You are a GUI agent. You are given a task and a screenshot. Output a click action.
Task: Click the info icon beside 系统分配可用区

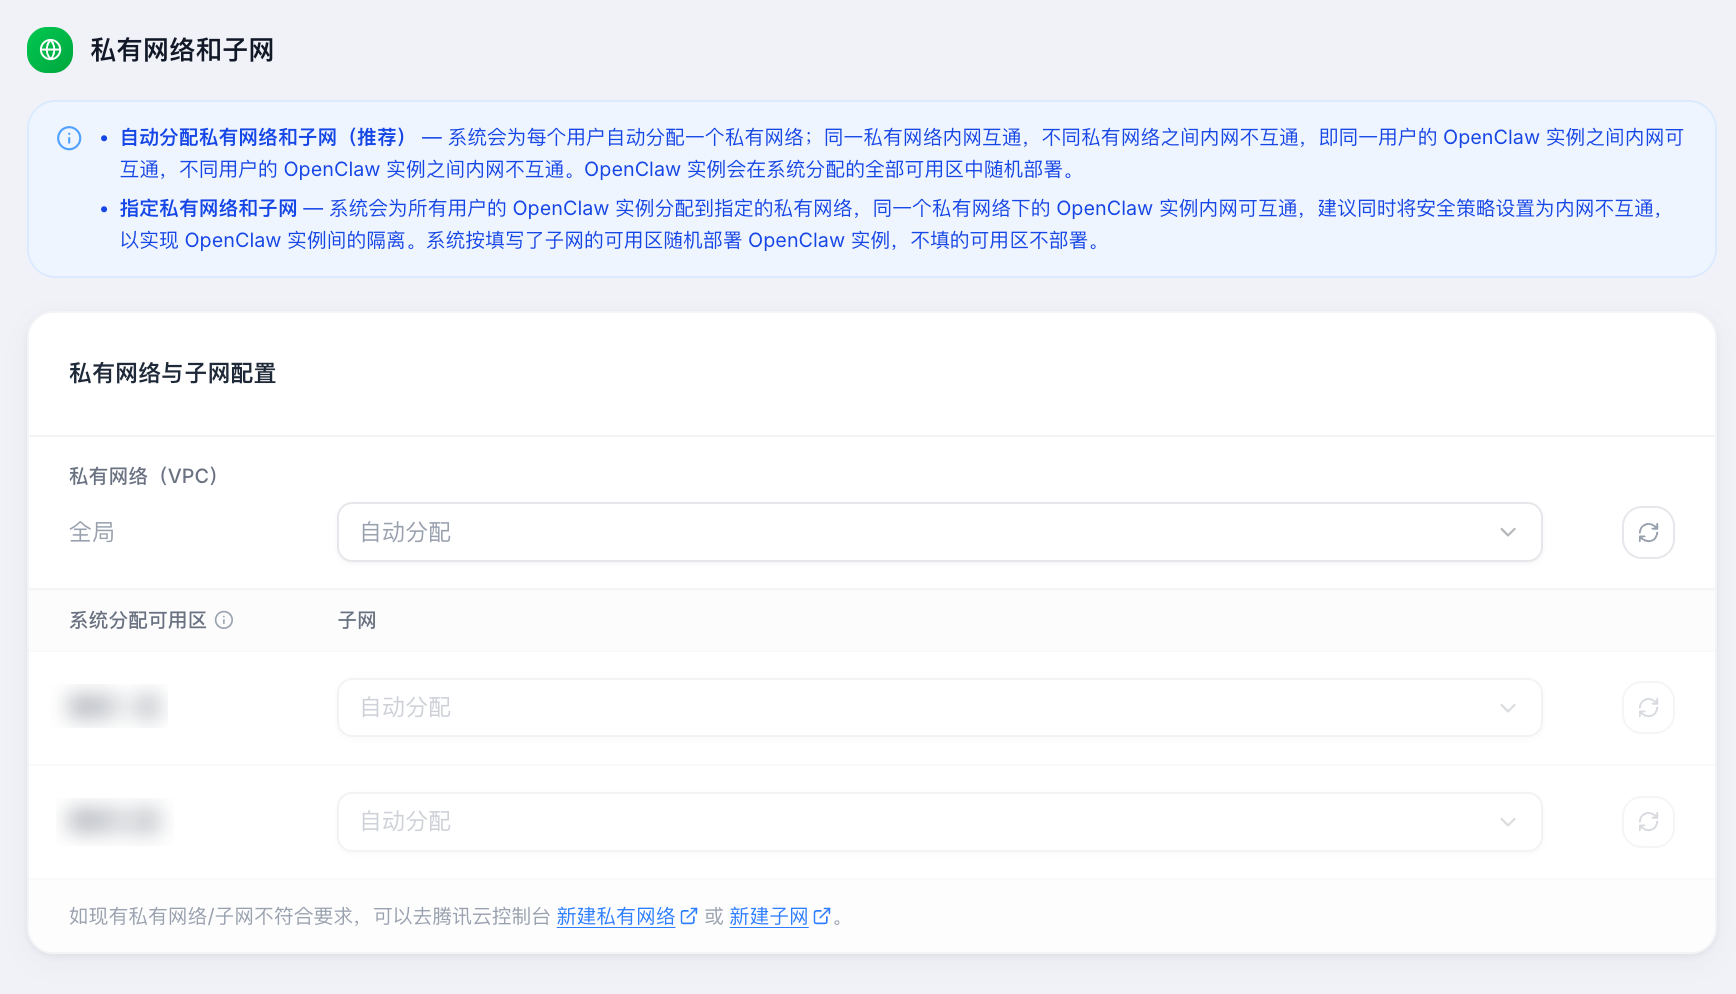click(x=224, y=620)
